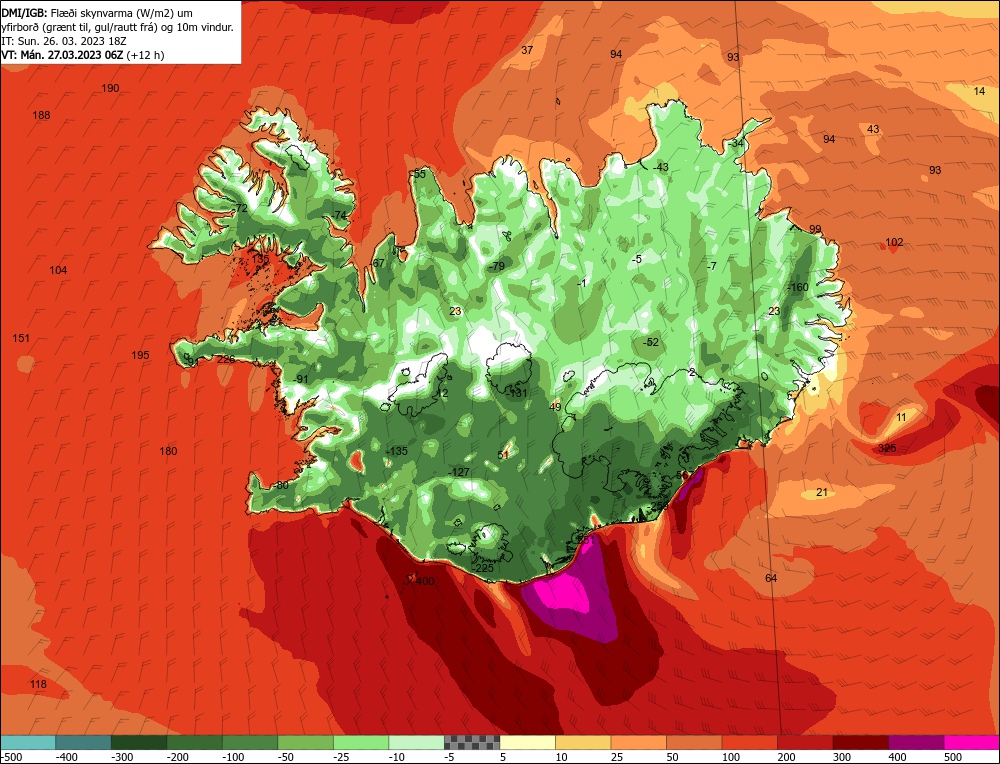This screenshot has height=764, width=1000.
Task: Select the map value -52
Action: (650, 342)
